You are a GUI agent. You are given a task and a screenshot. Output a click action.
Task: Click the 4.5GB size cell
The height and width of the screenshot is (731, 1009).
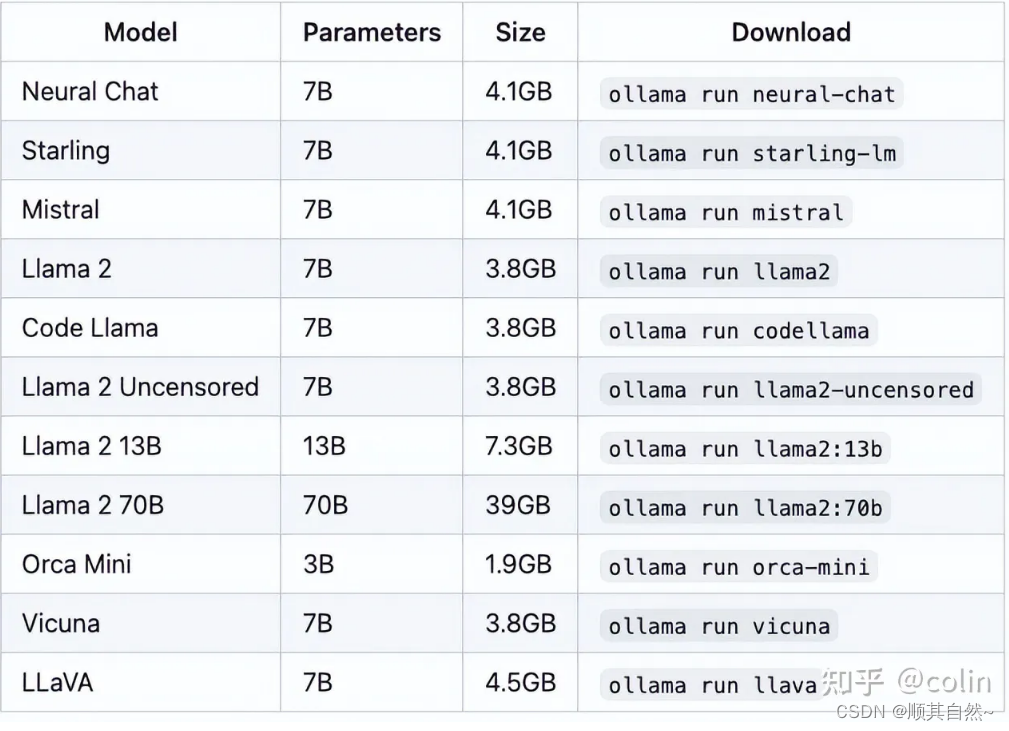(x=521, y=683)
